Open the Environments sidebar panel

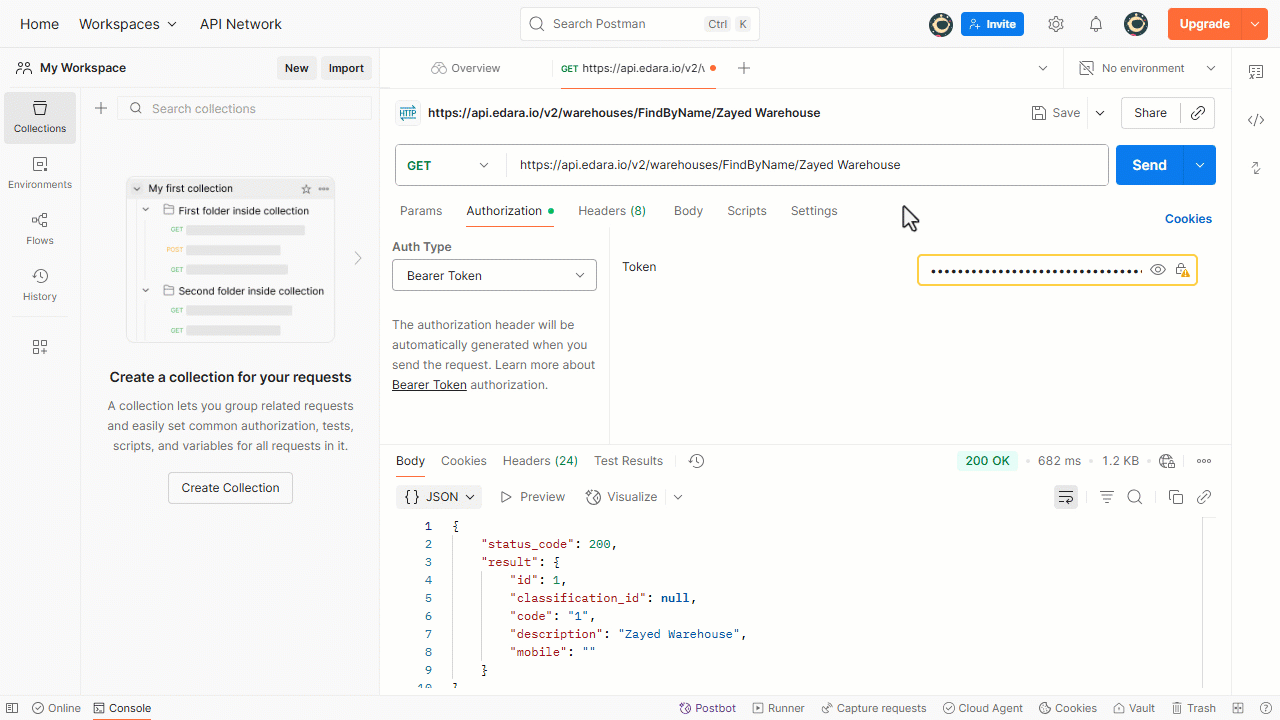(40, 173)
